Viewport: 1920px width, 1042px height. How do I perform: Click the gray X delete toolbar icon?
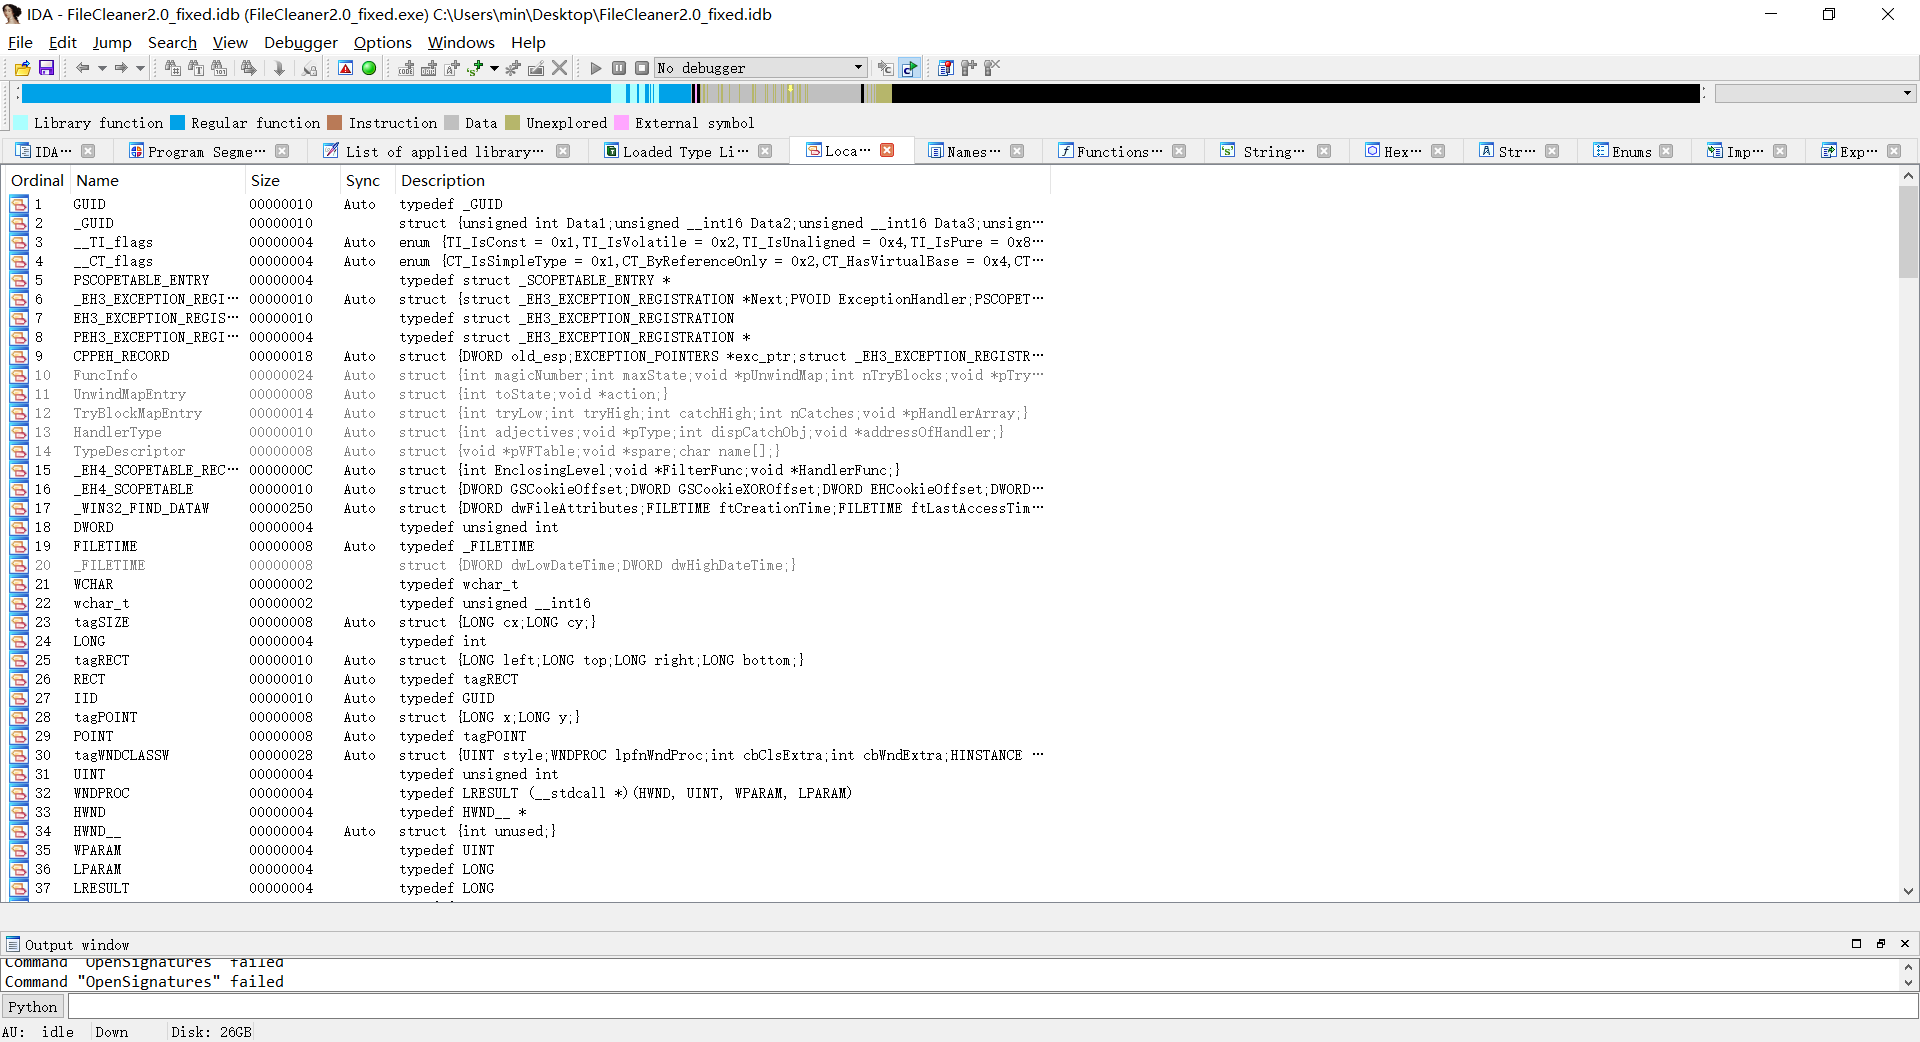click(560, 68)
